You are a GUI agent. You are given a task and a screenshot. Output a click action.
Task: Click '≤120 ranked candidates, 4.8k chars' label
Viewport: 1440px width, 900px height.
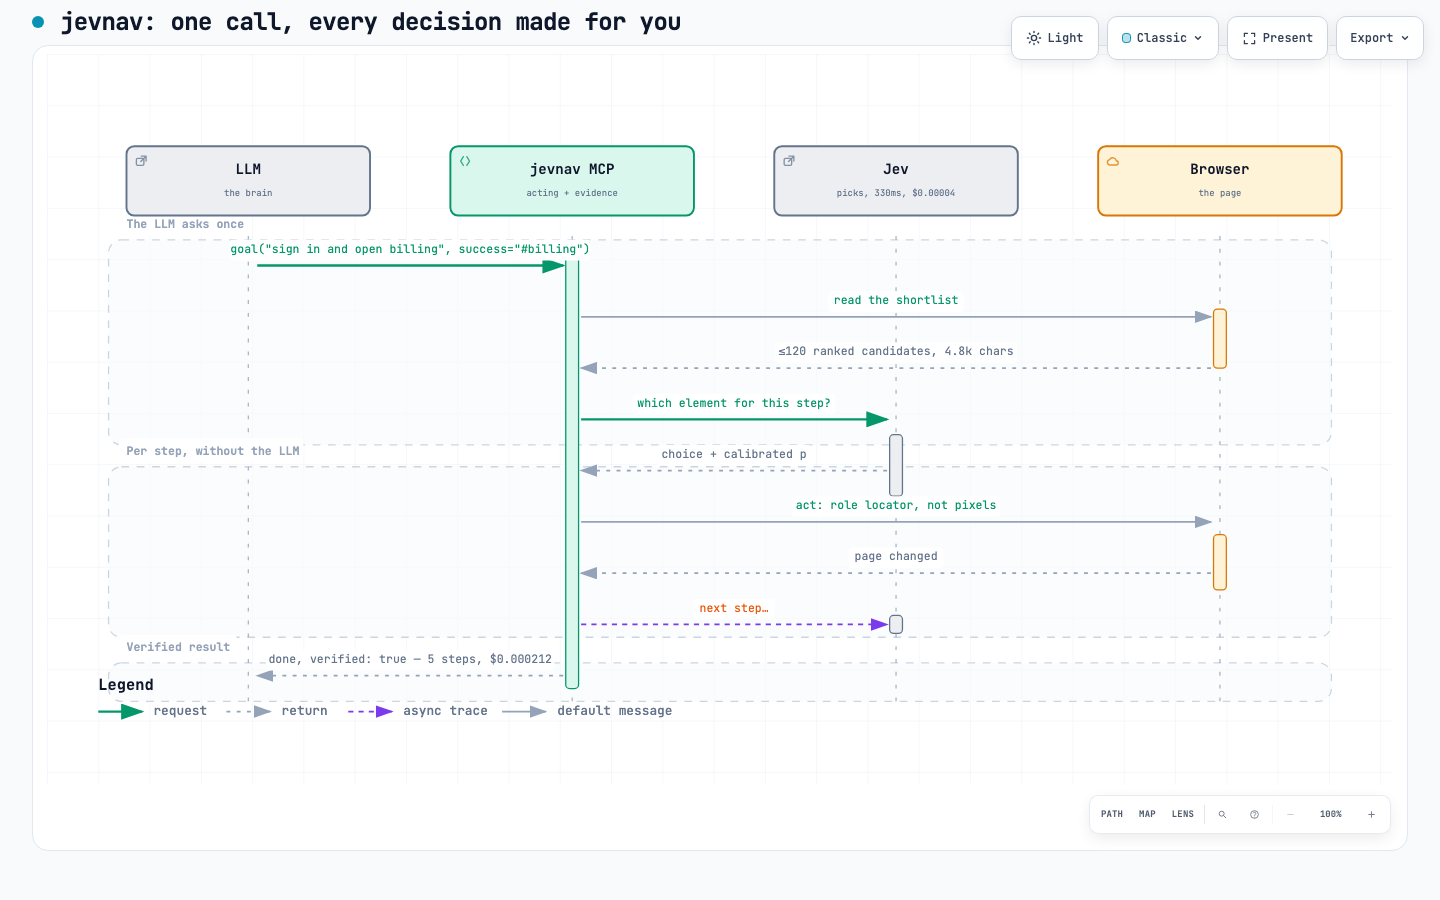896,351
